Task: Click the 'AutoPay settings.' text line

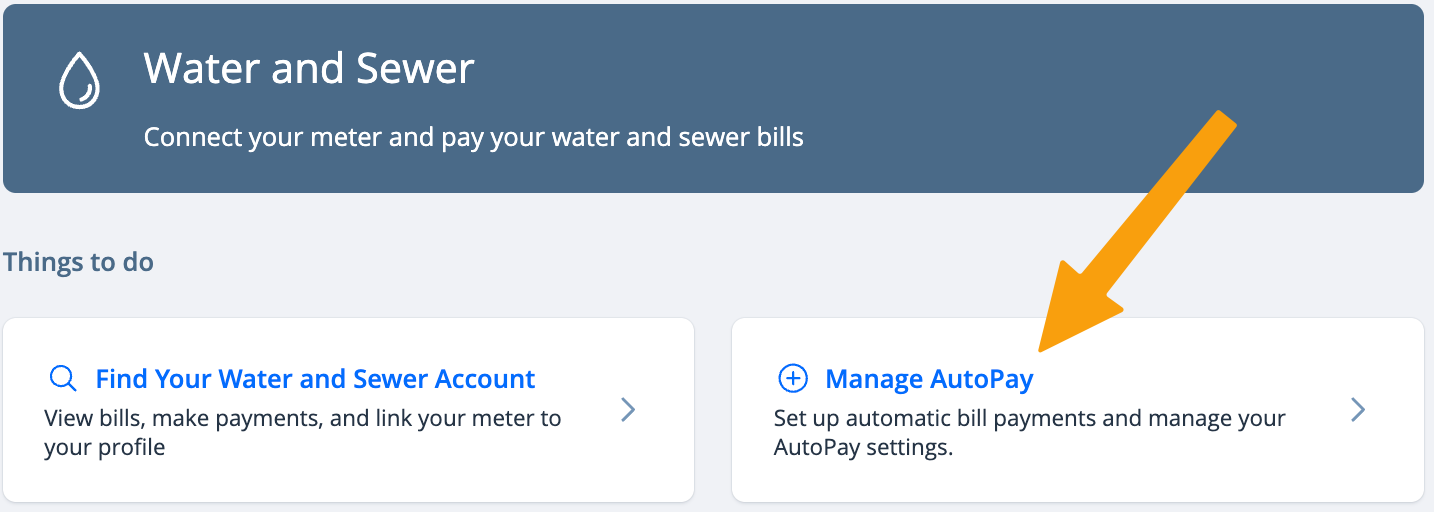Action: [x=864, y=447]
